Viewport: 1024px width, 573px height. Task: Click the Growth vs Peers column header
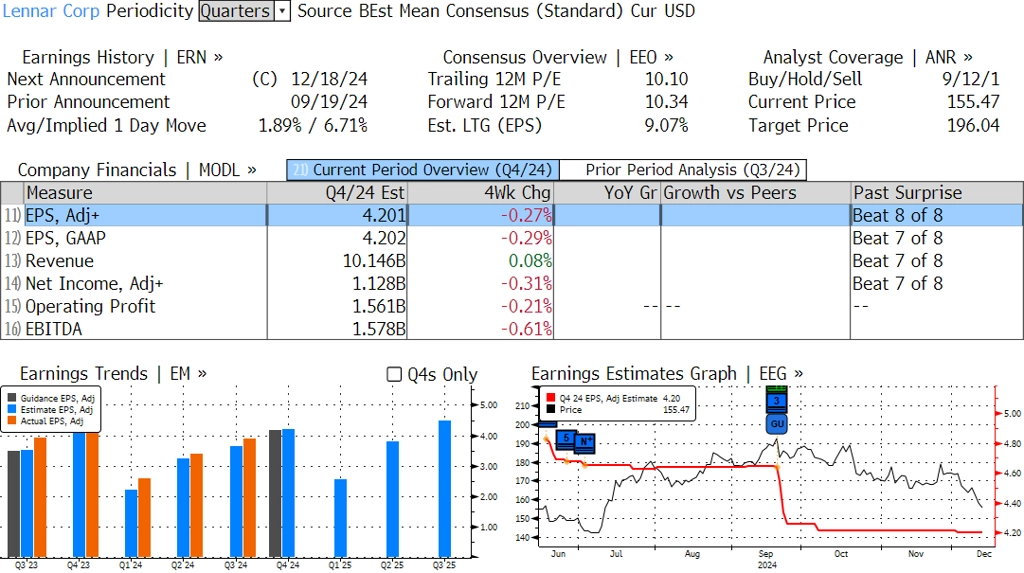pos(756,193)
